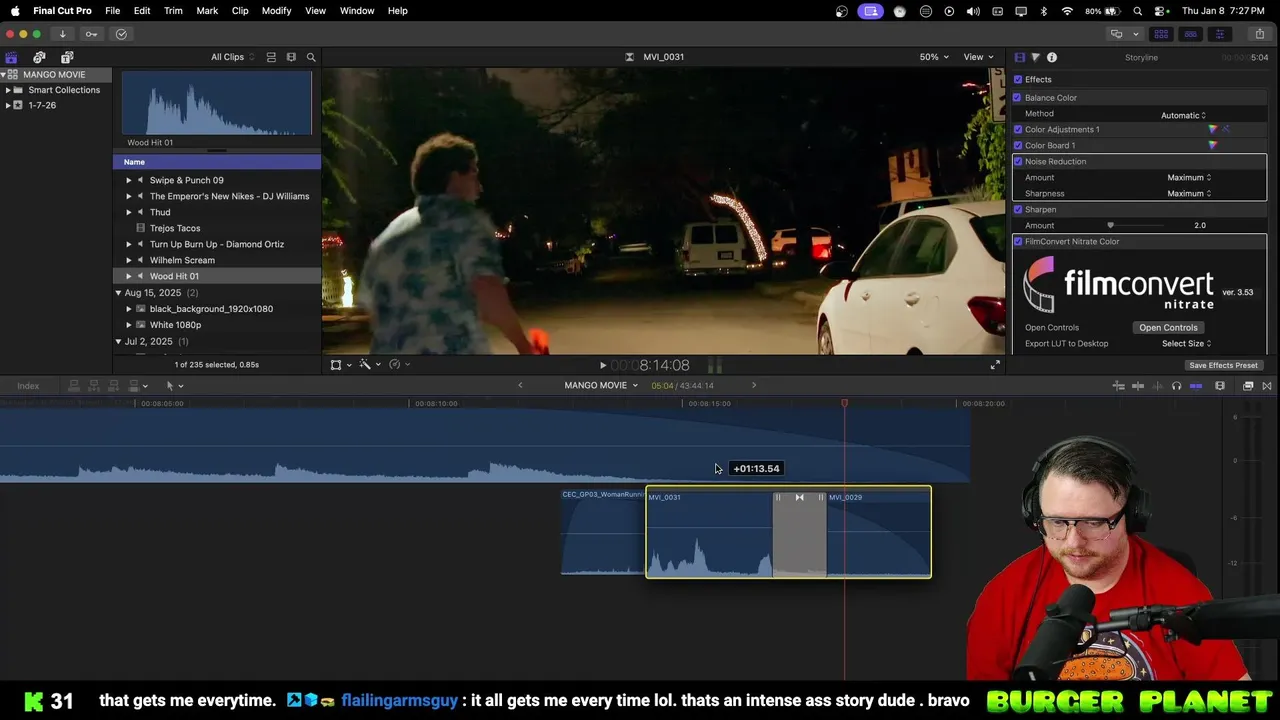Show or hide the Timeline button
Image resolution: width=1280 pixels, height=720 pixels.
1190,34
